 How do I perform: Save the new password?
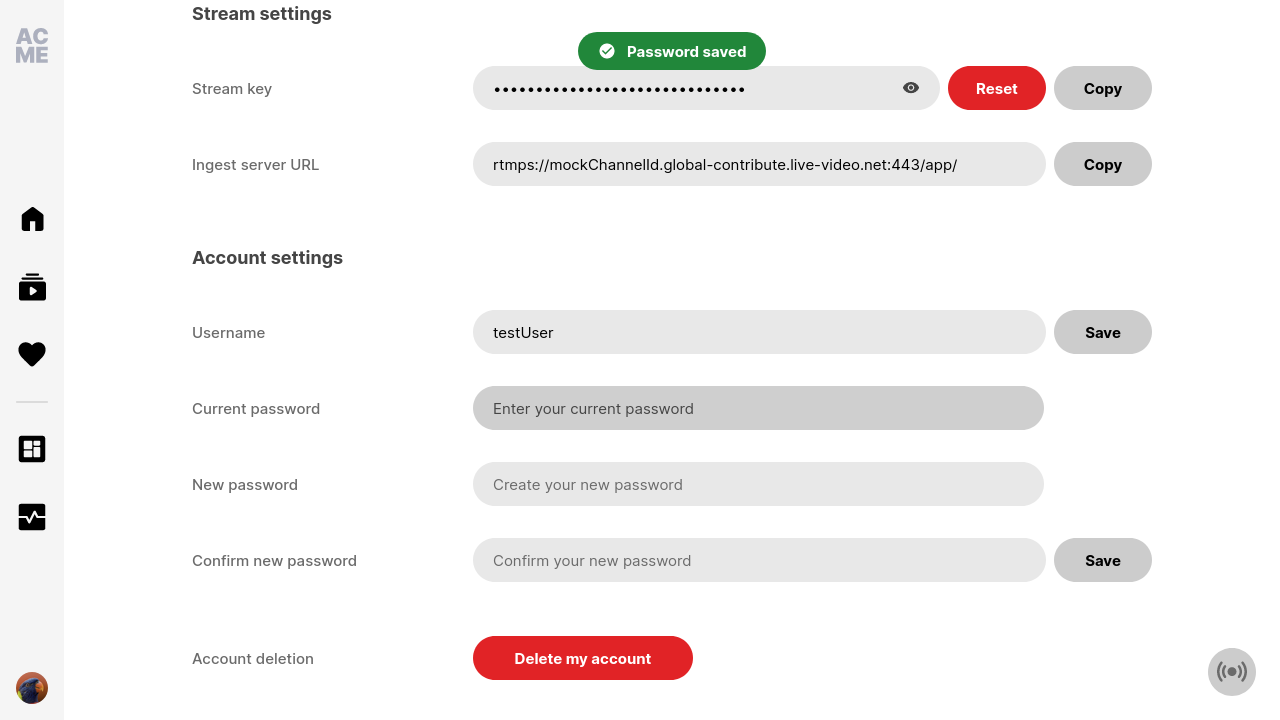(x=1103, y=560)
